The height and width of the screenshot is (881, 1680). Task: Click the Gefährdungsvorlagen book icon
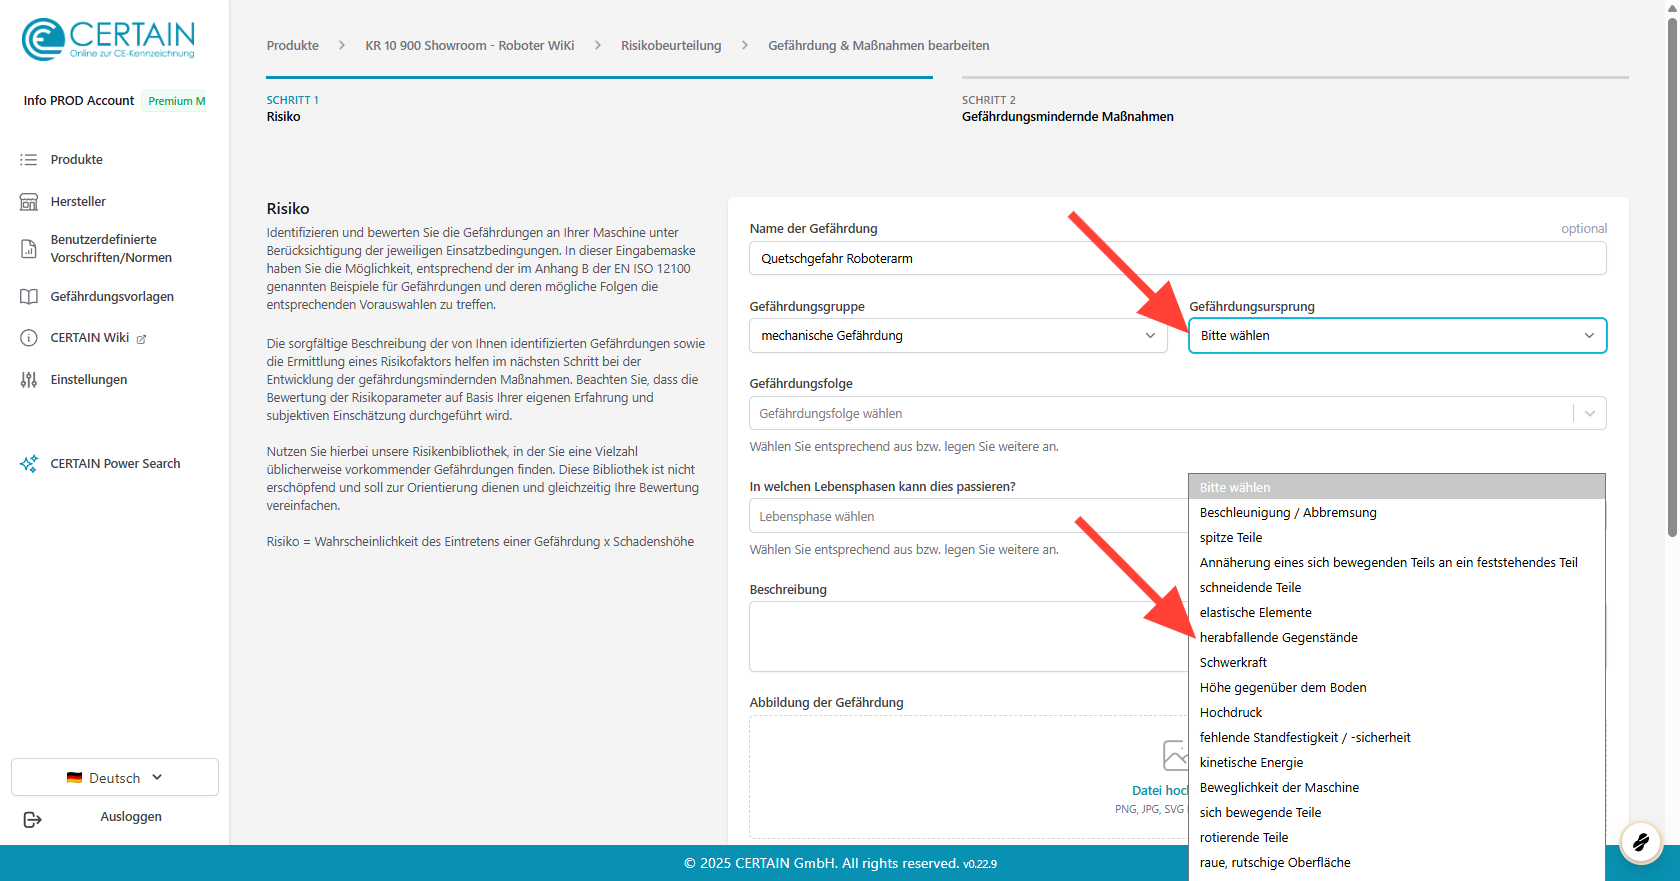pos(29,297)
